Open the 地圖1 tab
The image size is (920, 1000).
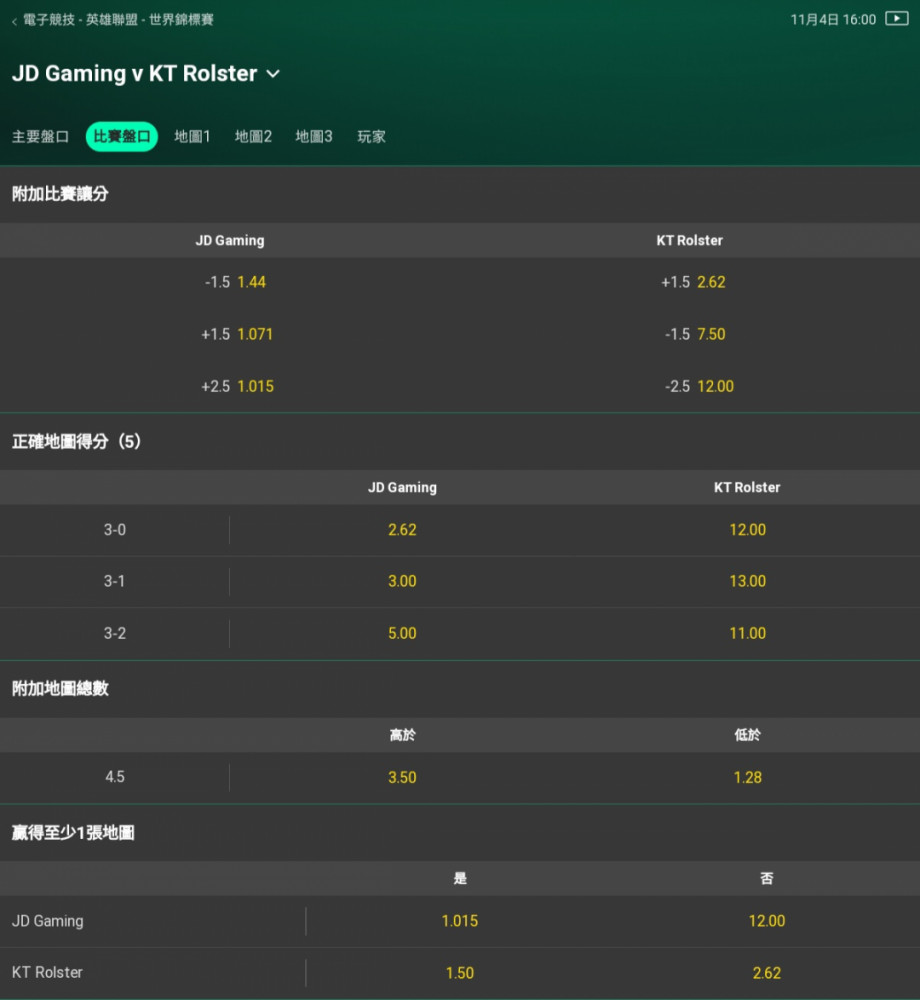[192, 136]
